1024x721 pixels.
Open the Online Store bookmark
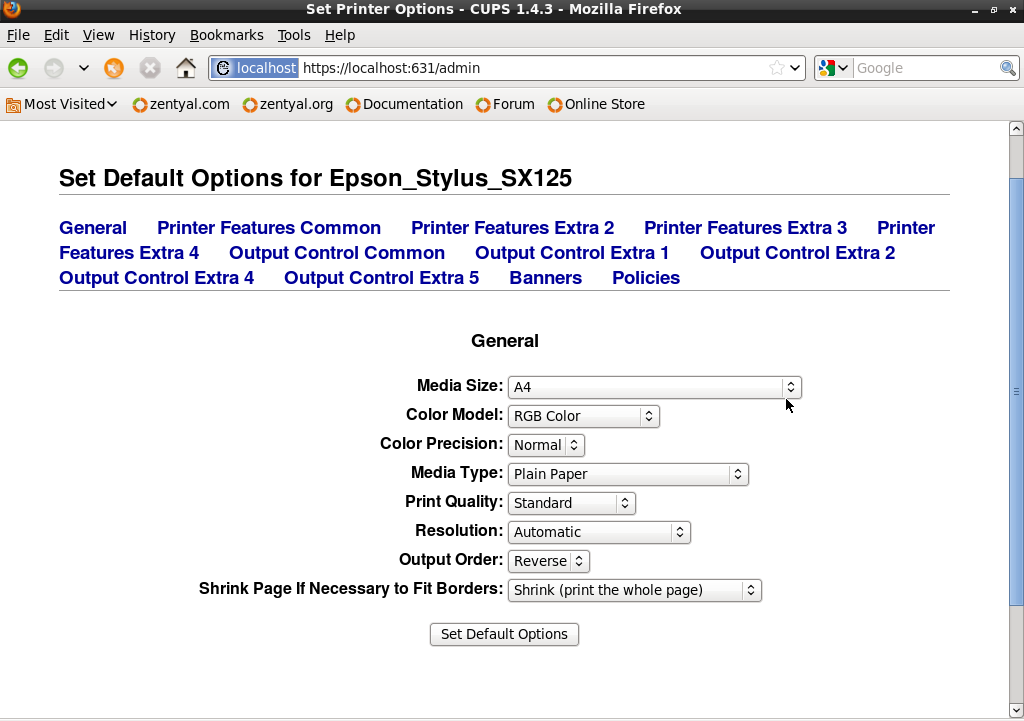click(x=596, y=104)
